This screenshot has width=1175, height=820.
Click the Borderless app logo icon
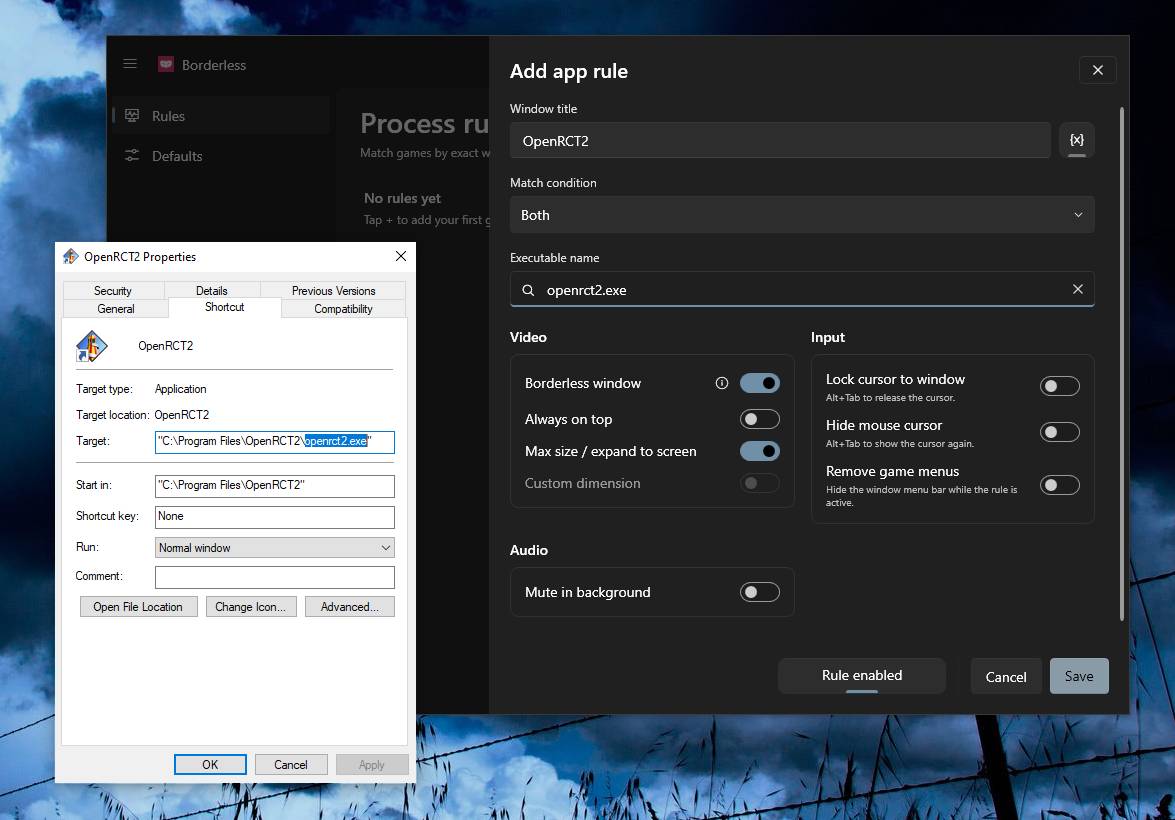[x=166, y=64]
